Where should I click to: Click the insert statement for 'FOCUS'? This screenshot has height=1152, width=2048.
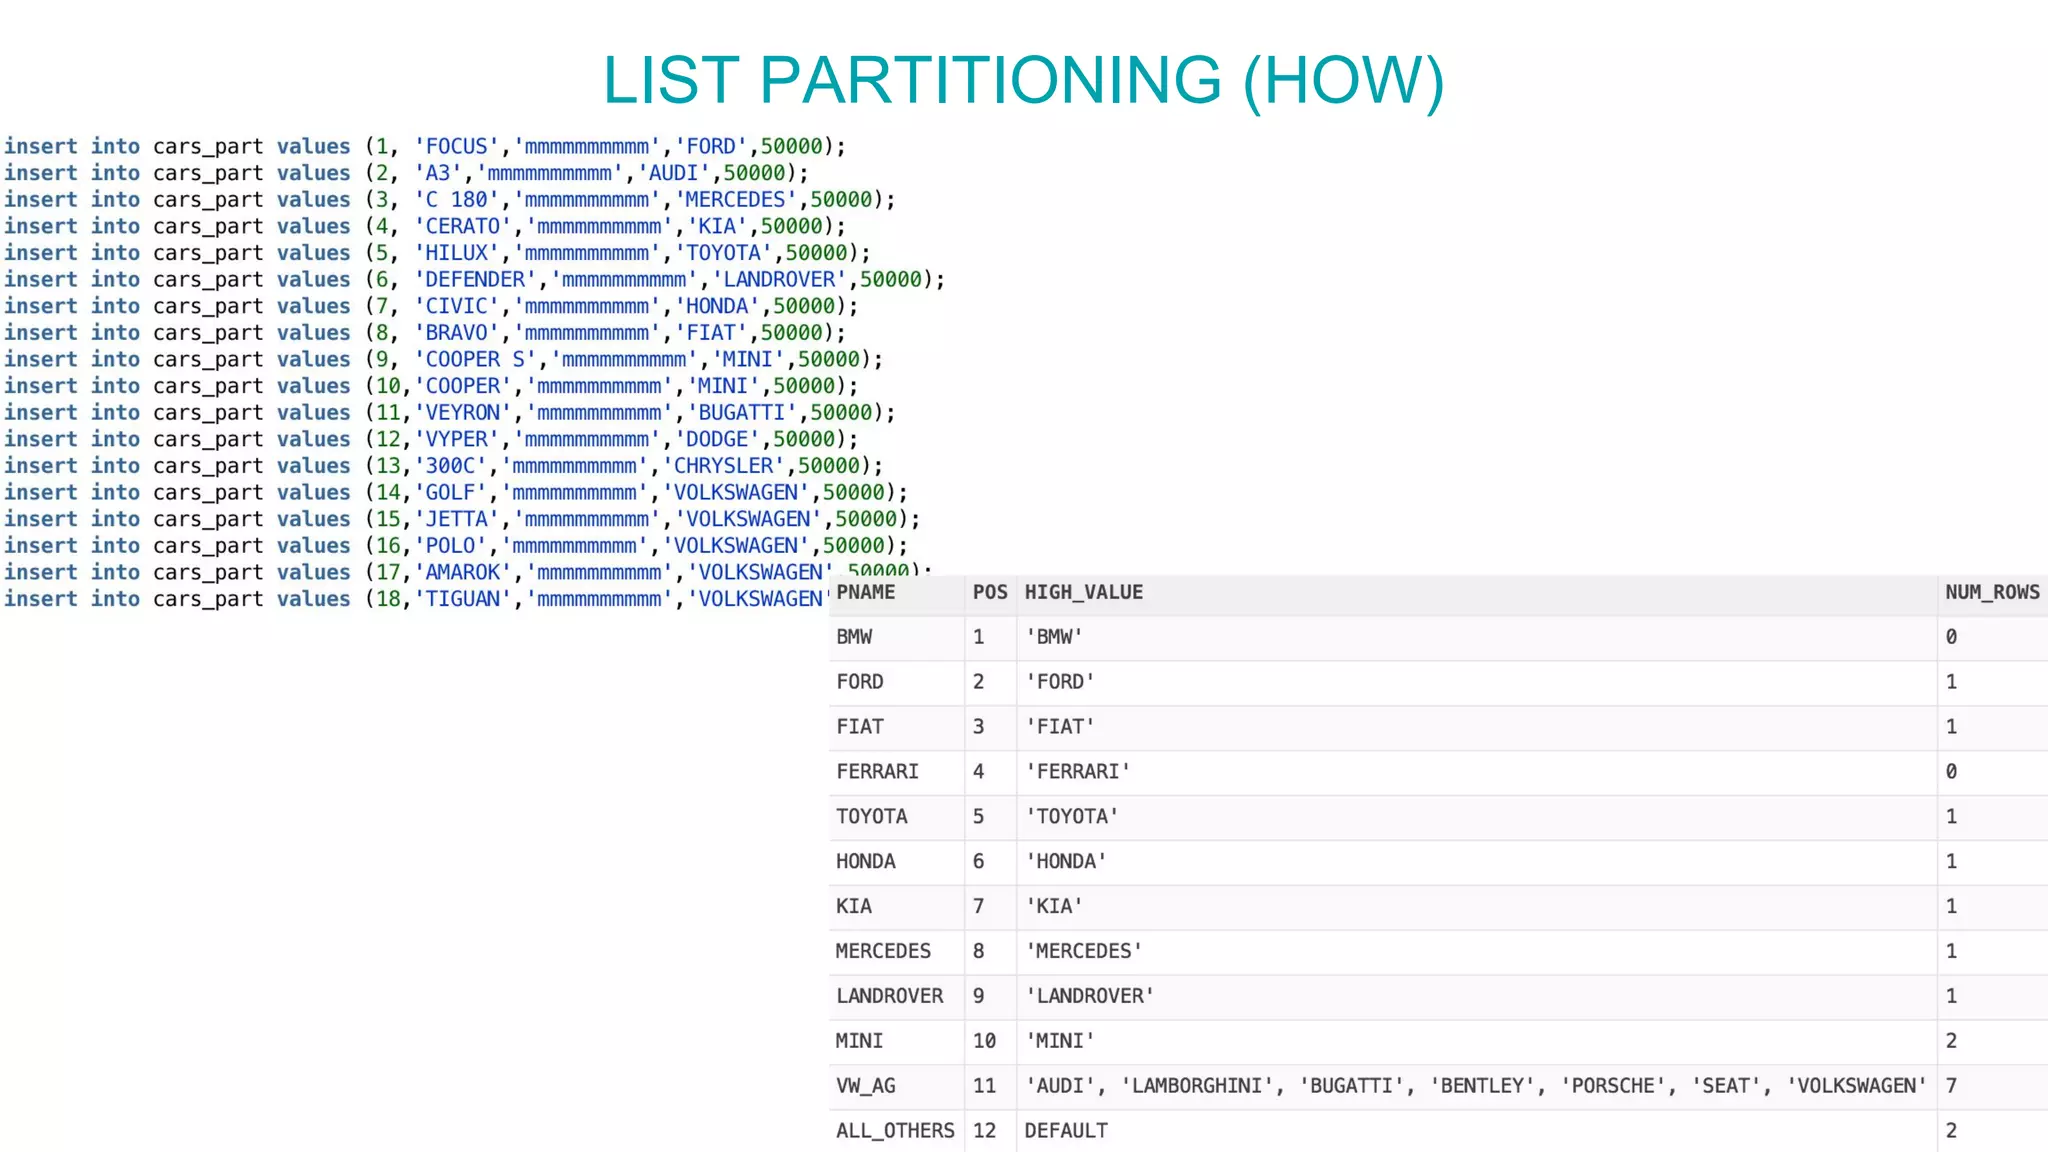click(x=425, y=147)
